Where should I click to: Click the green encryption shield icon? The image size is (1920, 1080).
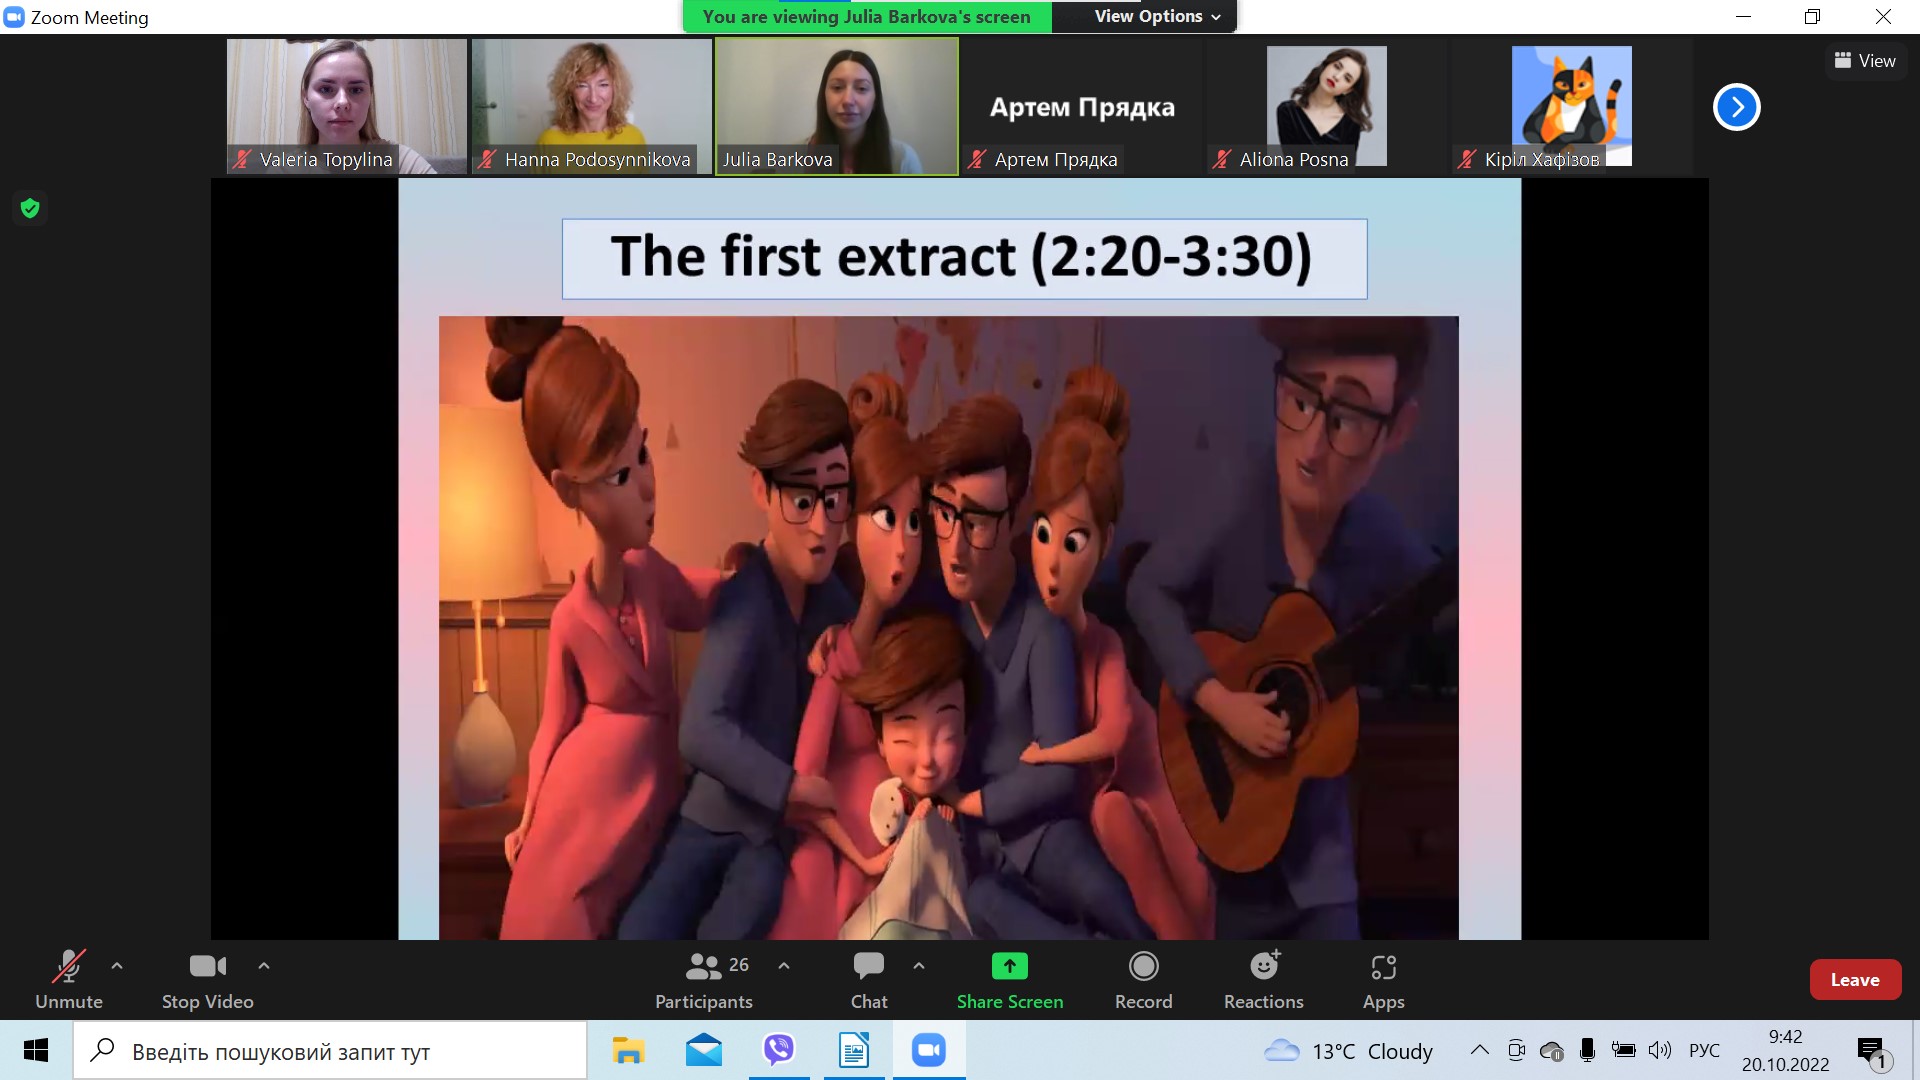pos(30,208)
